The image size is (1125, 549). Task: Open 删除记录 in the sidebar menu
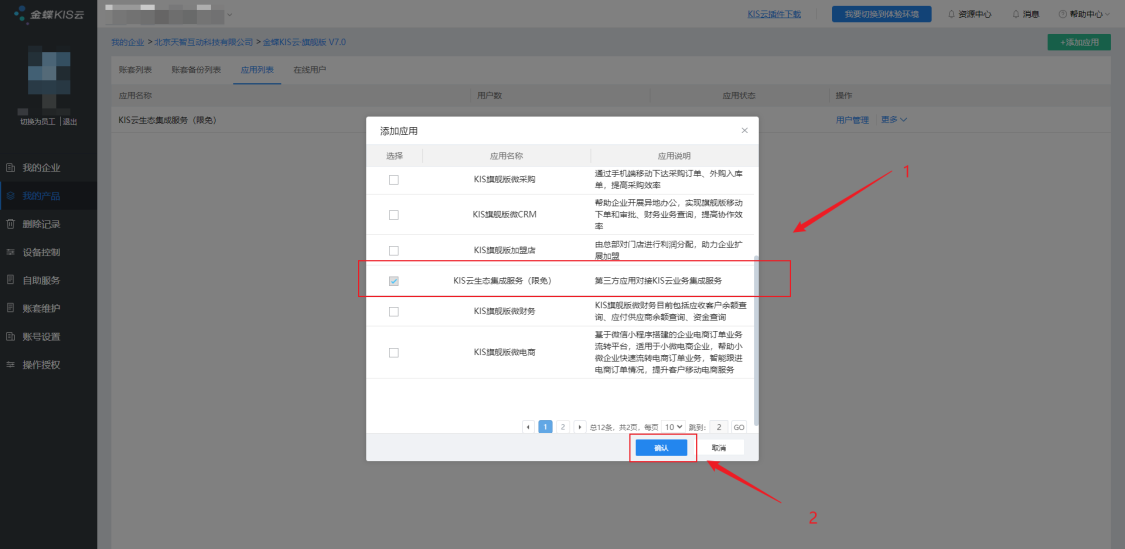tap(48, 224)
